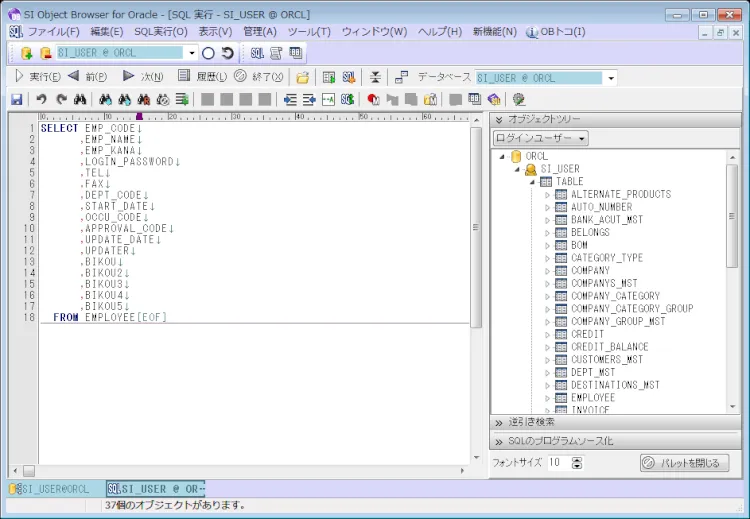Click the open file folder icon
This screenshot has height=519, width=750.
(x=302, y=77)
